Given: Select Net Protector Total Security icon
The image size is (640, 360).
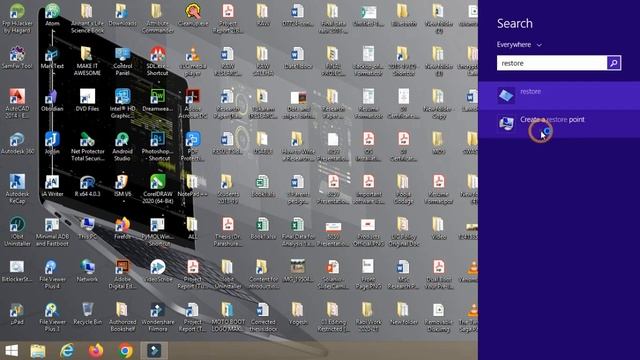Looking at the screenshot, I should pos(87,146).
